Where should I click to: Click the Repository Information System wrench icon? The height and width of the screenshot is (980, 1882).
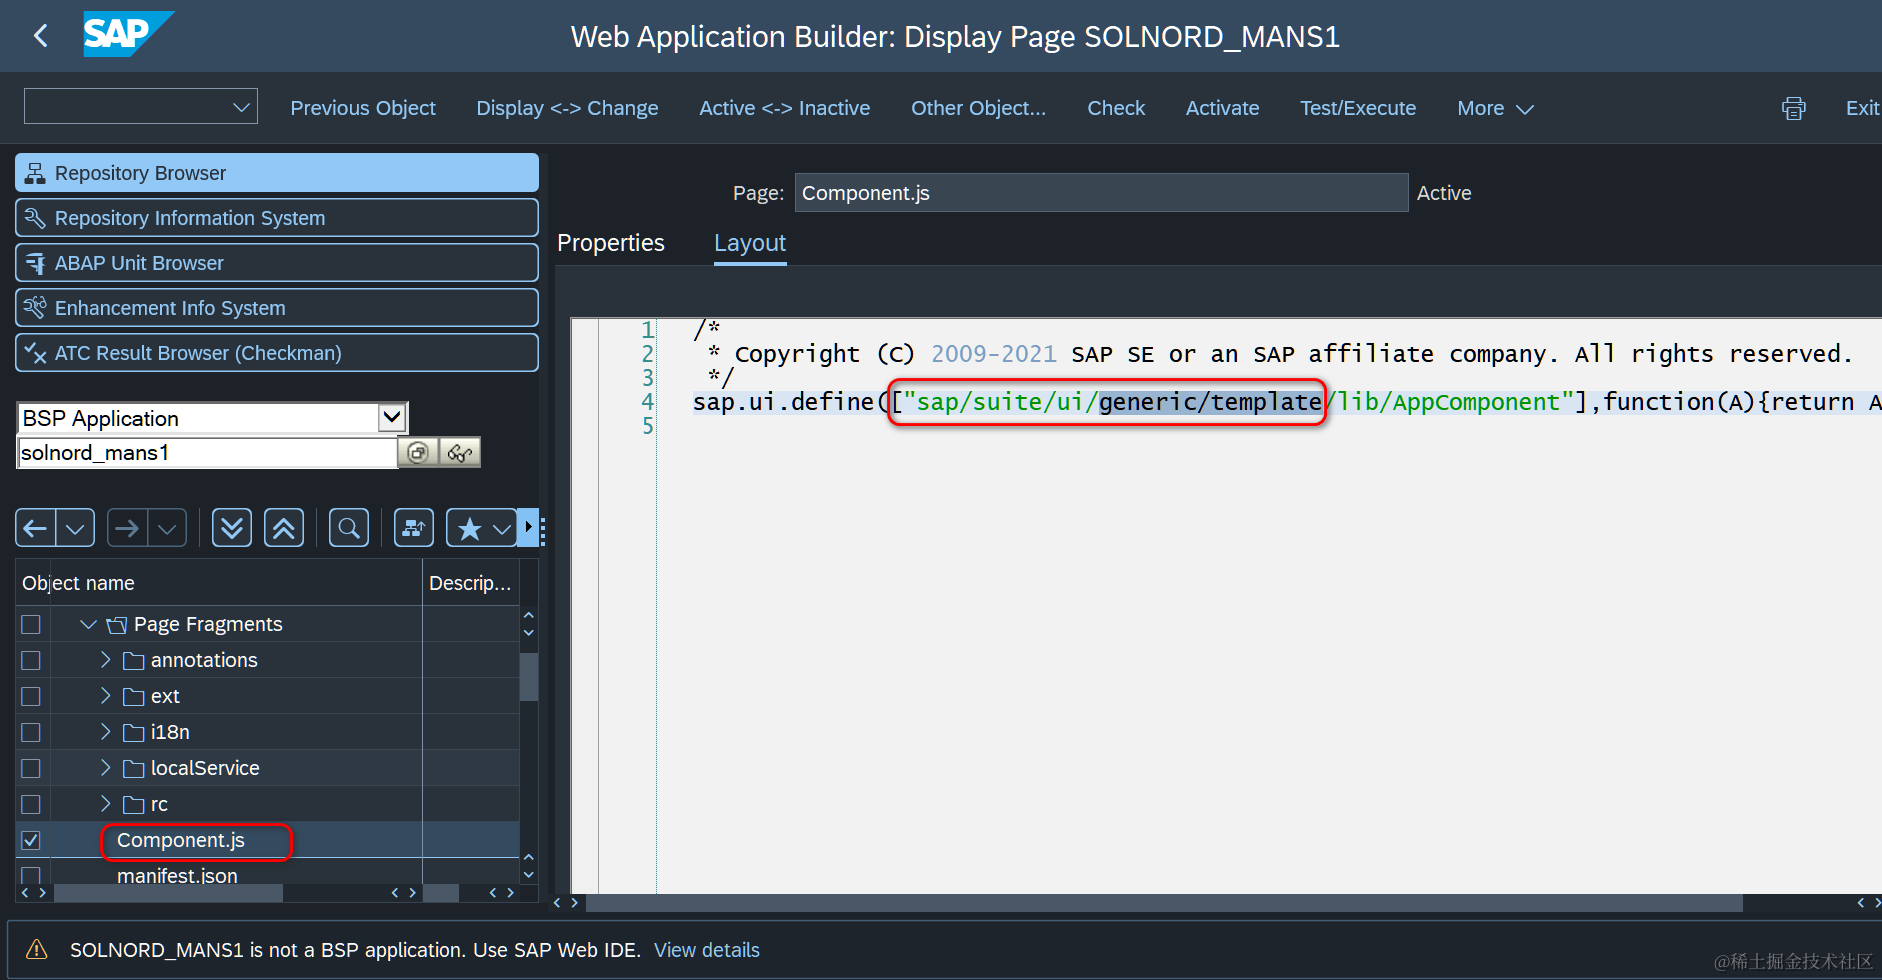pyautogui.click(x=35, y=218)
